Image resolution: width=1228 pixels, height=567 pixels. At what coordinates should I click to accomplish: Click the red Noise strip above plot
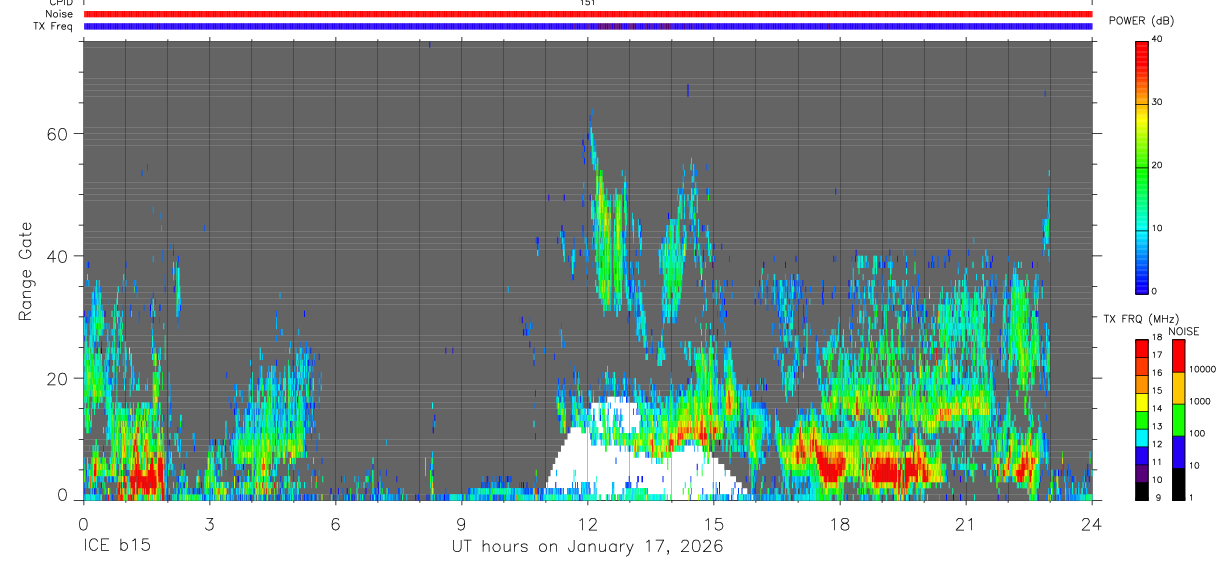[588, 15]
